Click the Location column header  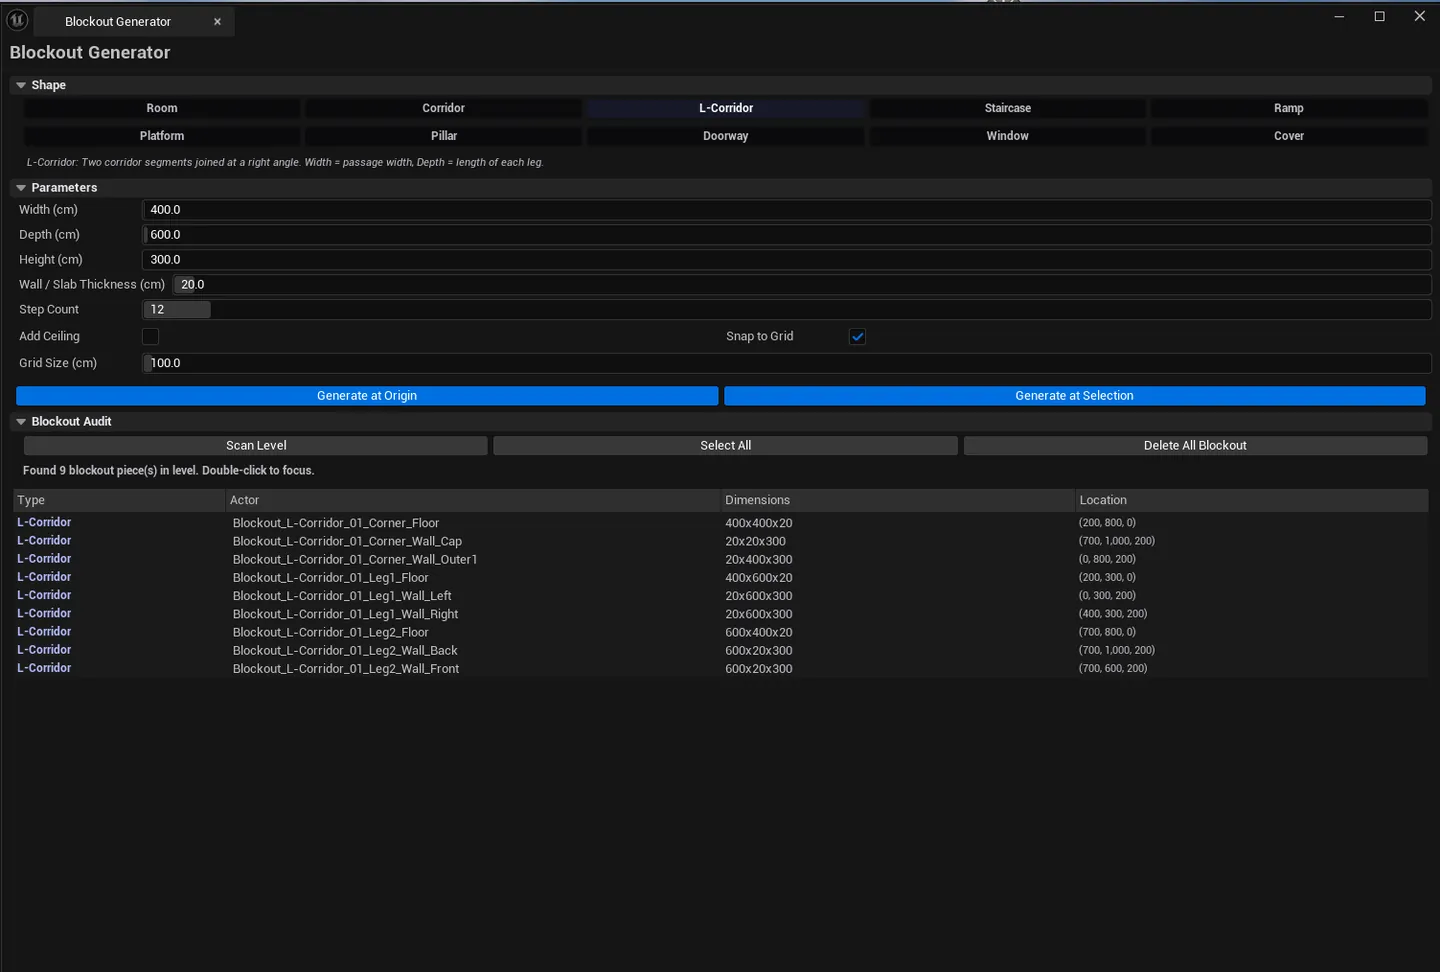tap(1252, 500)
